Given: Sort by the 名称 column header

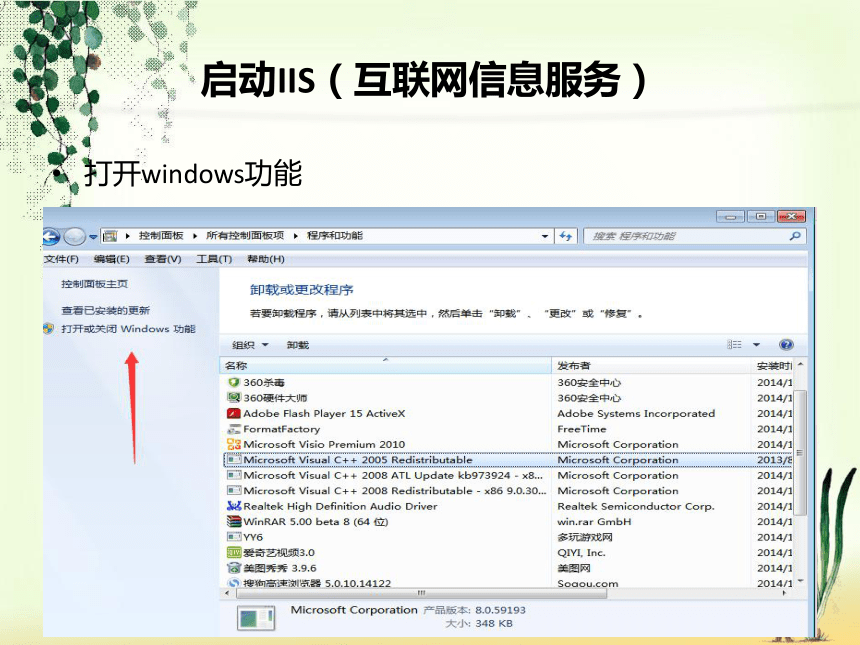Looking at the screenshot, I should [x=386, y=366].
